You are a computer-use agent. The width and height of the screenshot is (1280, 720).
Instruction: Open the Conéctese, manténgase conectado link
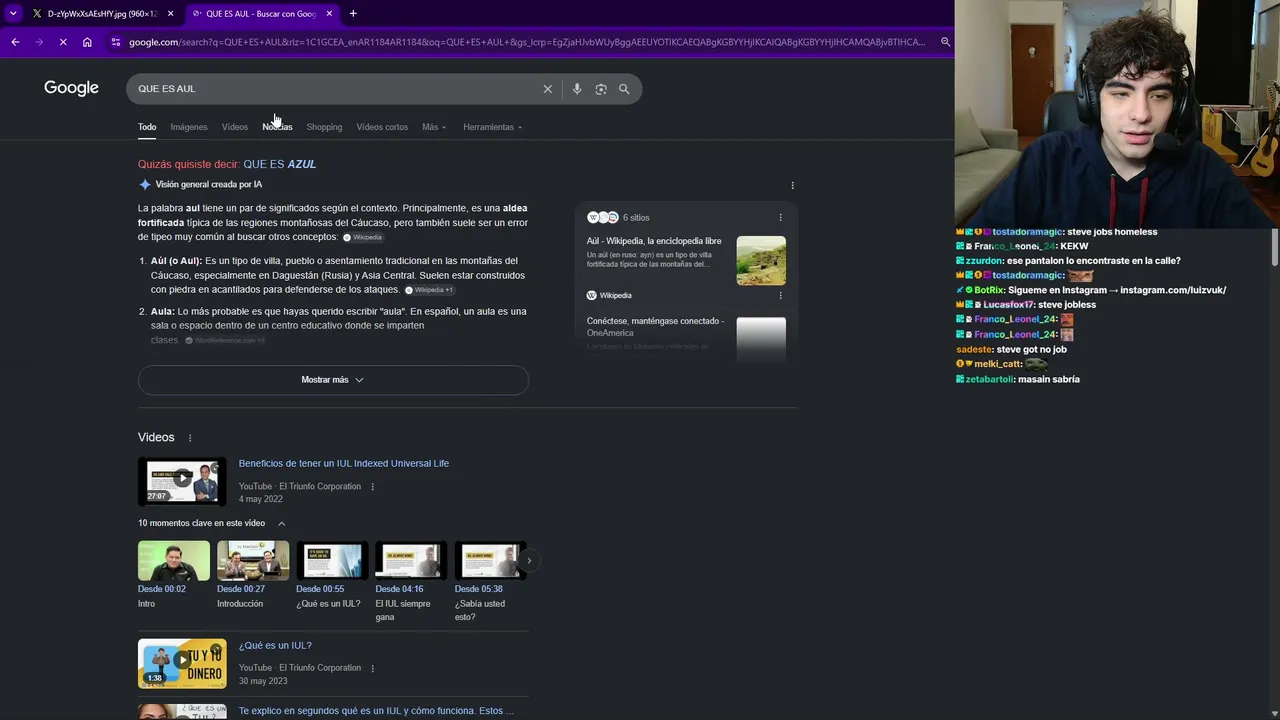click(x=656, y=327)
